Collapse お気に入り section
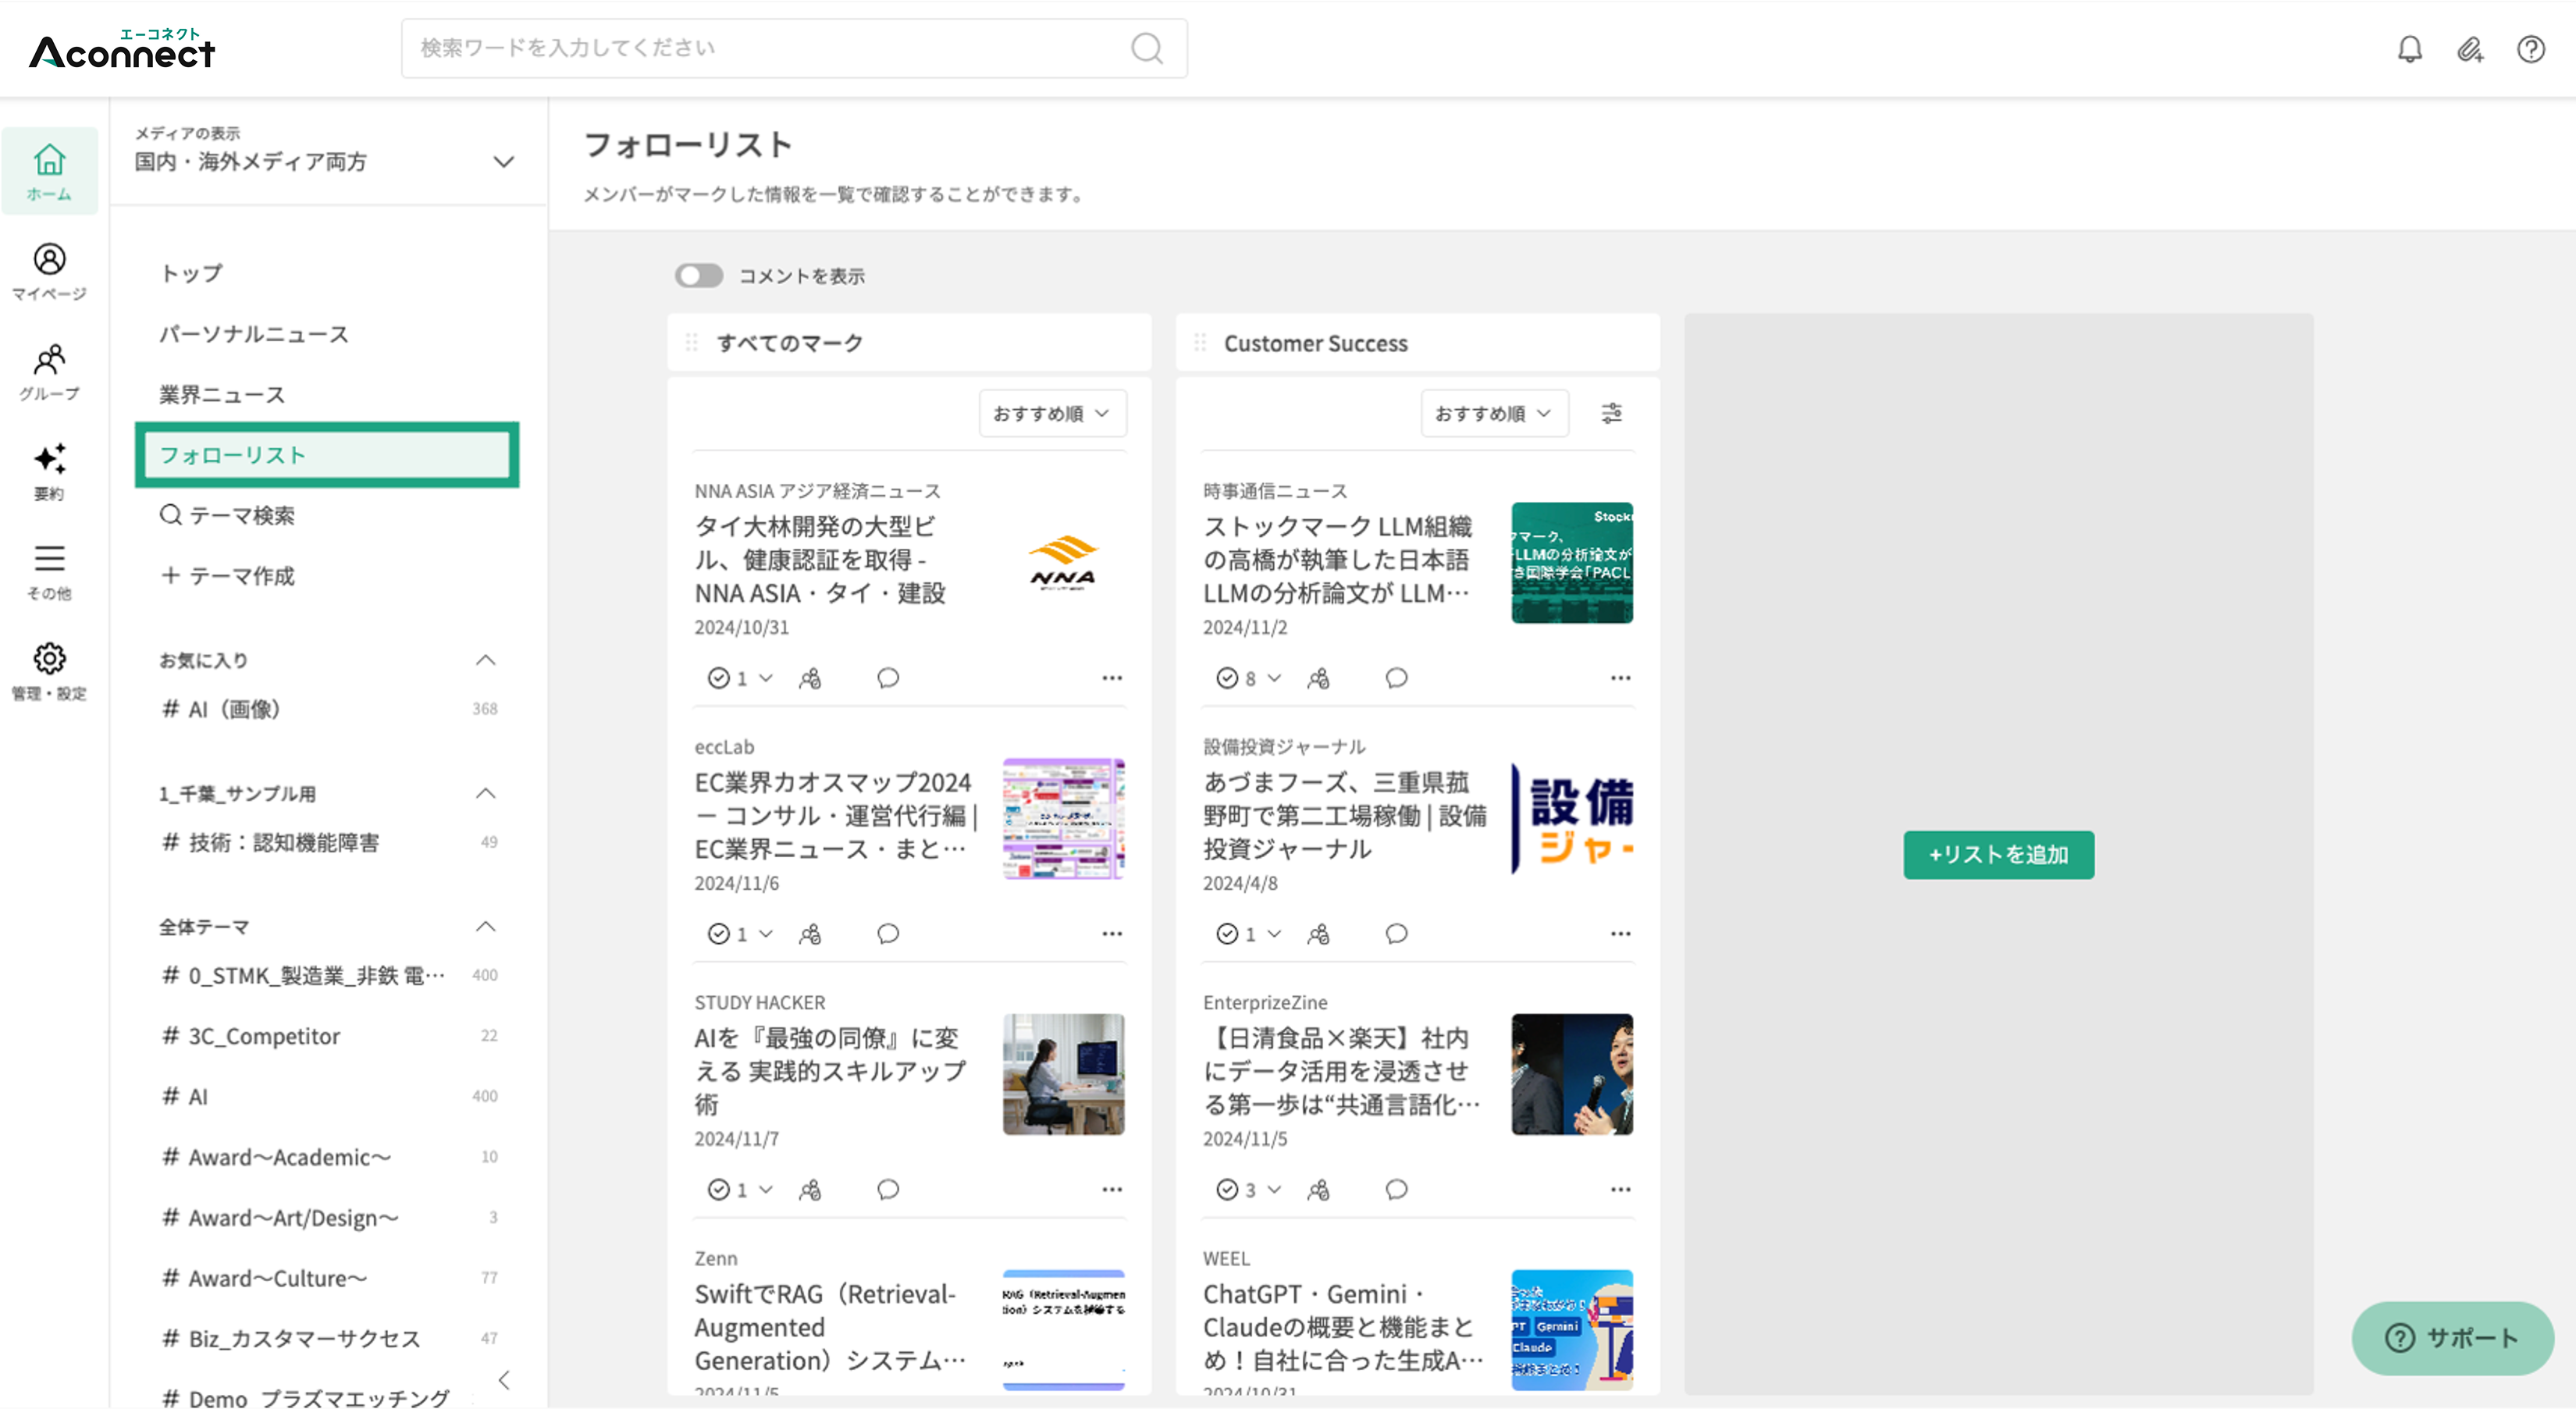 486,660
